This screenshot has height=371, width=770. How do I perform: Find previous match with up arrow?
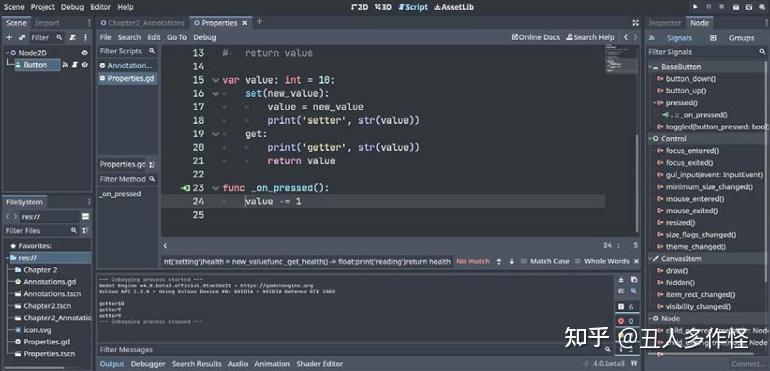point(499,261)
